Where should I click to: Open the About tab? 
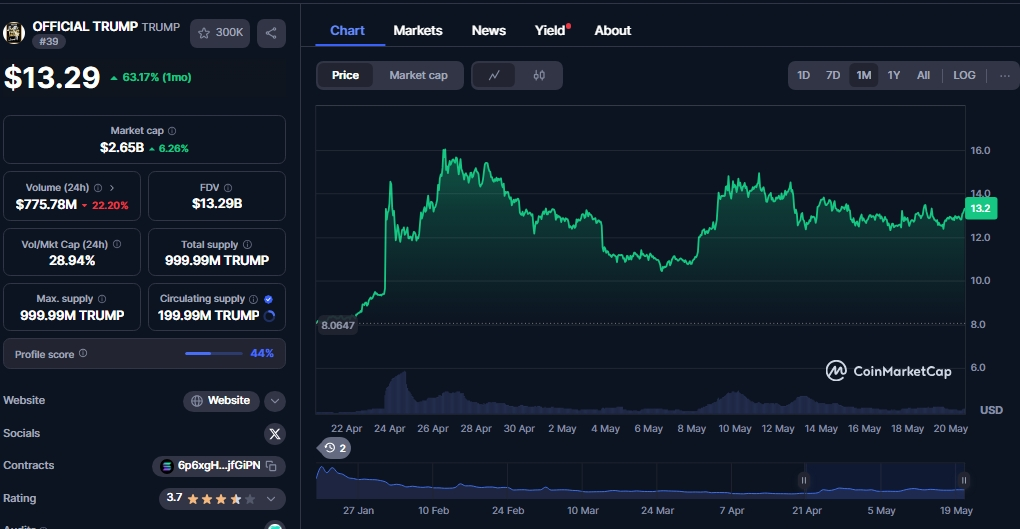[x=613, y=31]
